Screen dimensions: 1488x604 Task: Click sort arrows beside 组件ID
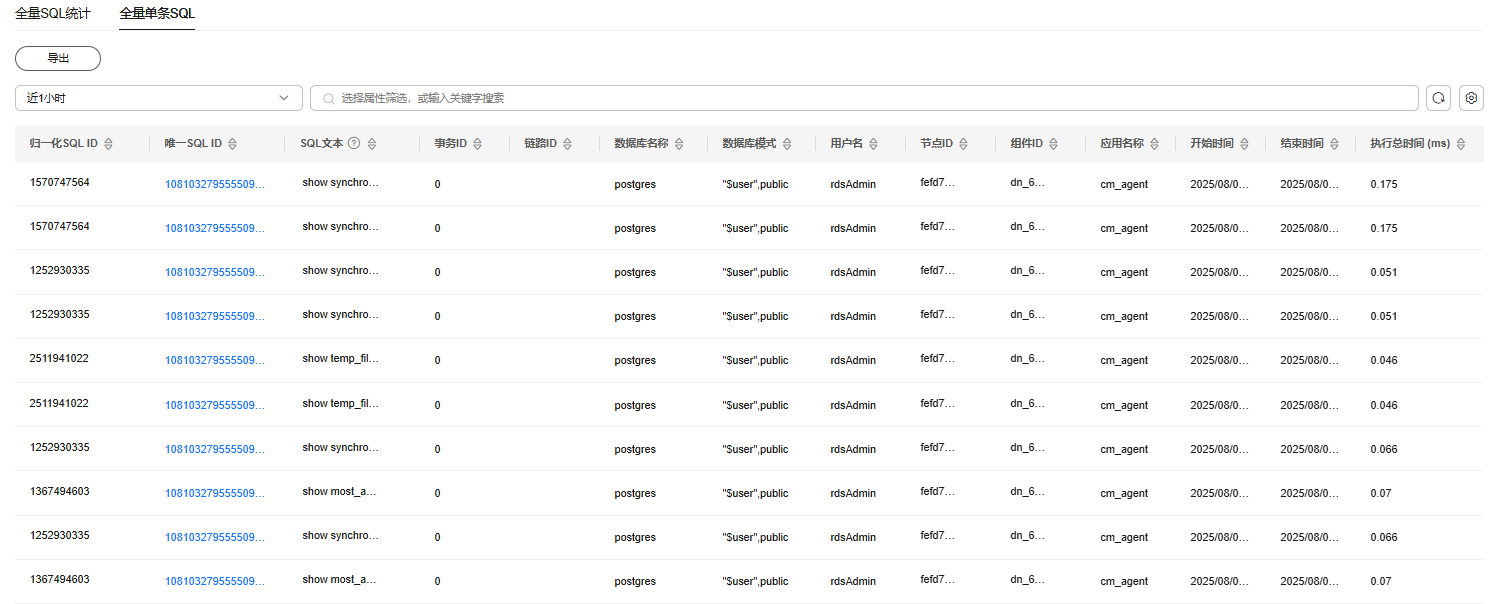click(x=1053, y=144)
